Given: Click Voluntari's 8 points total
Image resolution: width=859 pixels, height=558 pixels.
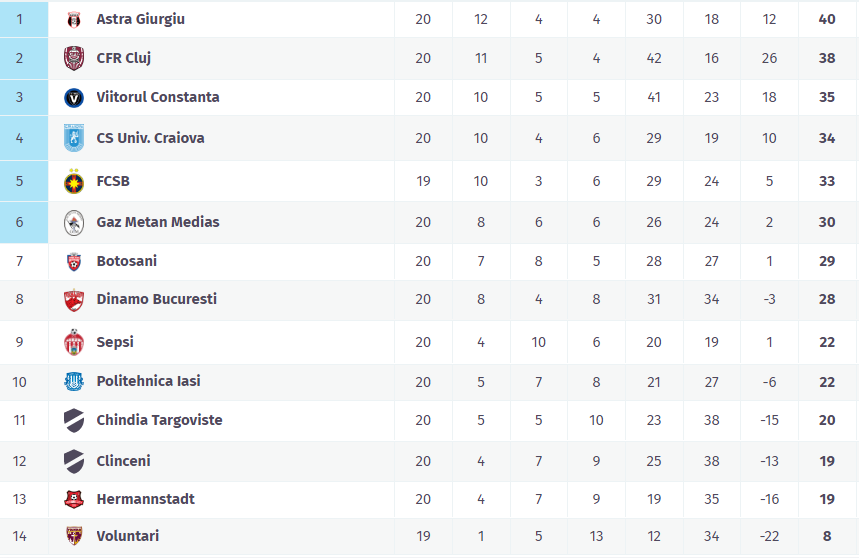Looking at the screenshot, I should click(827, 536).
